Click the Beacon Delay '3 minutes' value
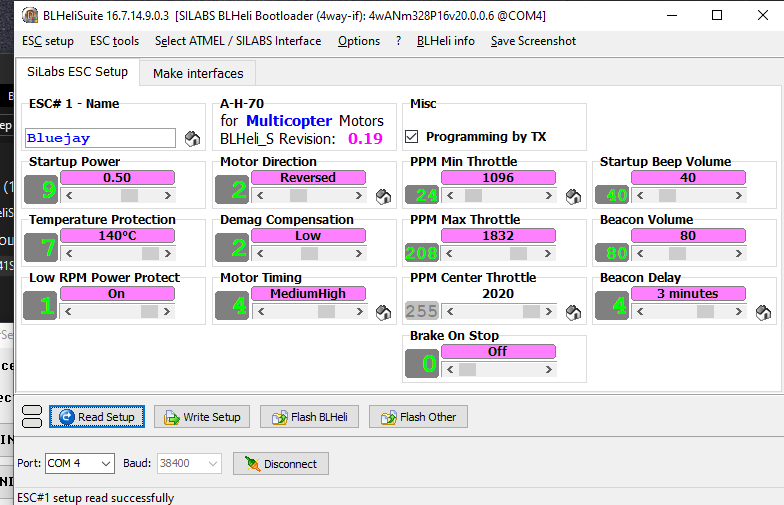This screenshot has height=505, width=784. [x=688, y=294]
